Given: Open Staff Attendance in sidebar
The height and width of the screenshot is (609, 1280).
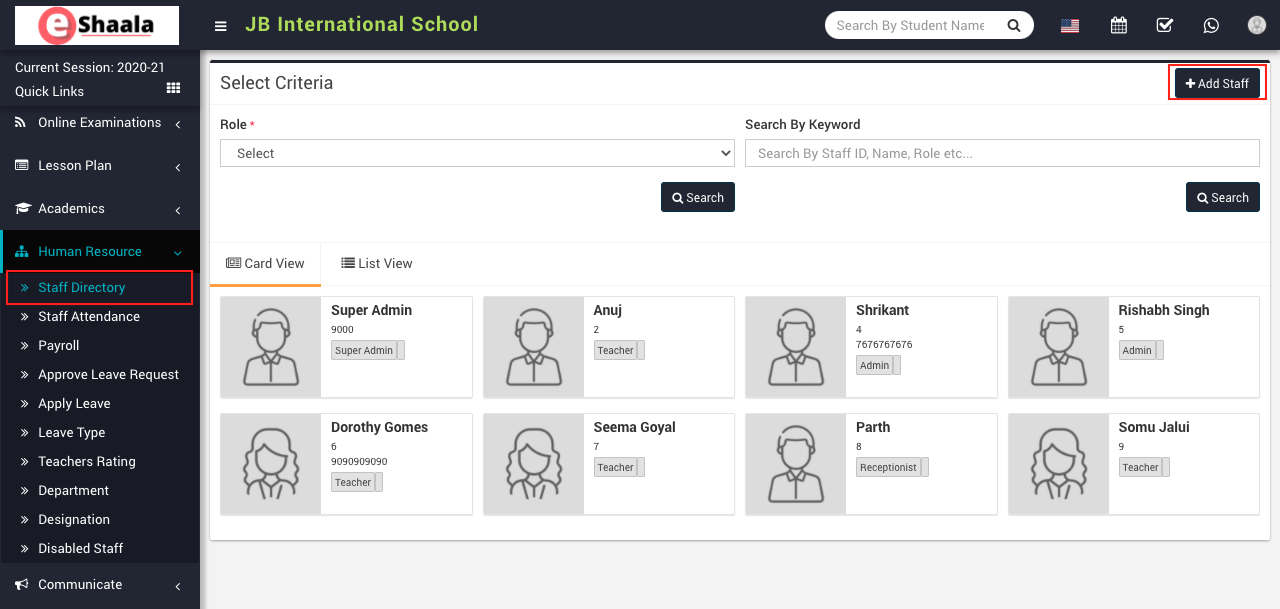Looking at the screenshot, I should coord(89,317).
